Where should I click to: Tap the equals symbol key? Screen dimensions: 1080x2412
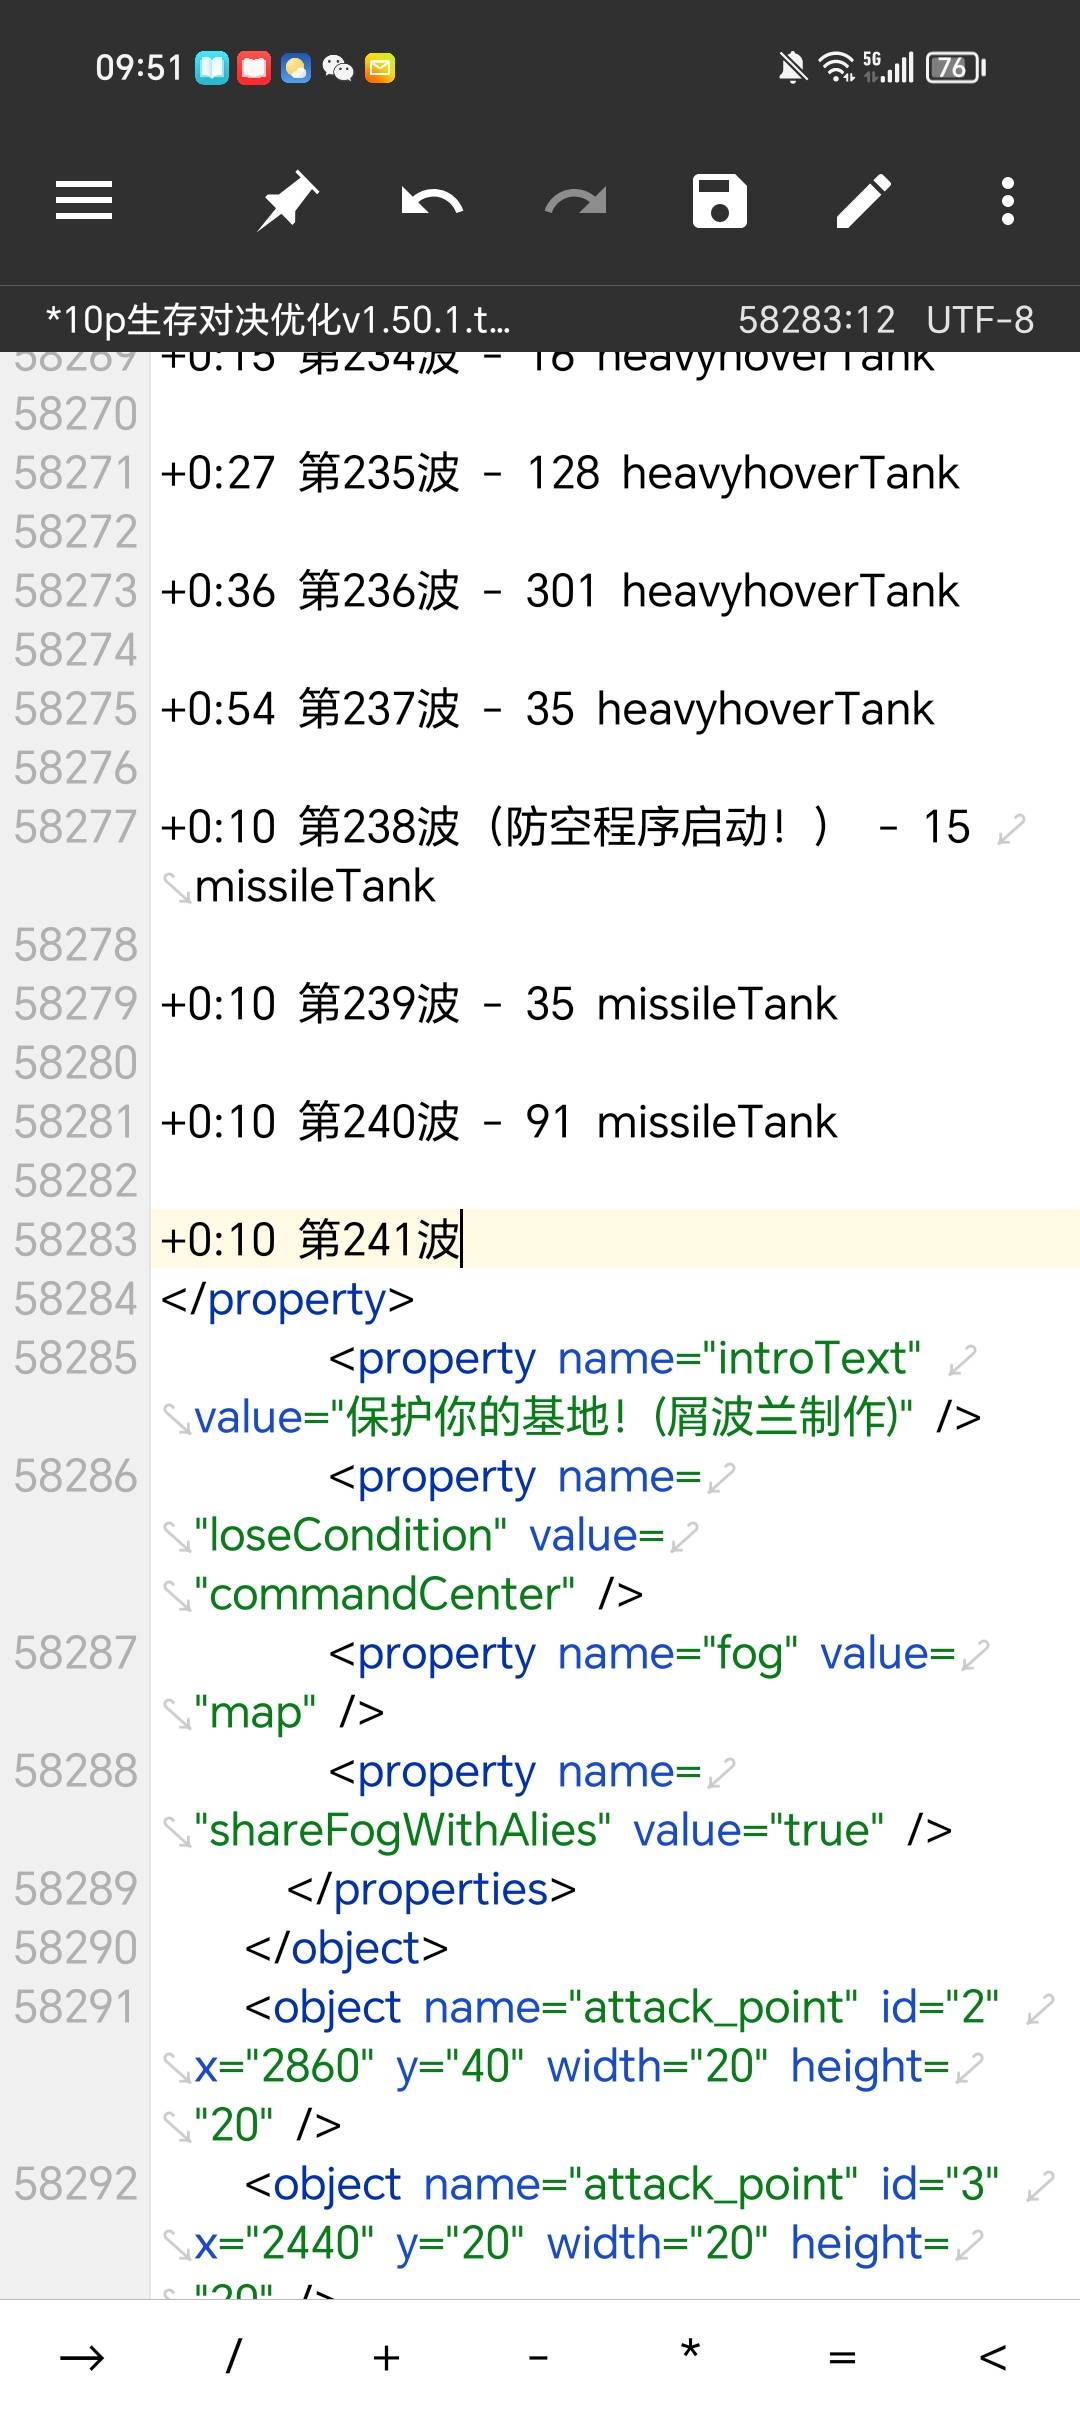coord(842,2358)
